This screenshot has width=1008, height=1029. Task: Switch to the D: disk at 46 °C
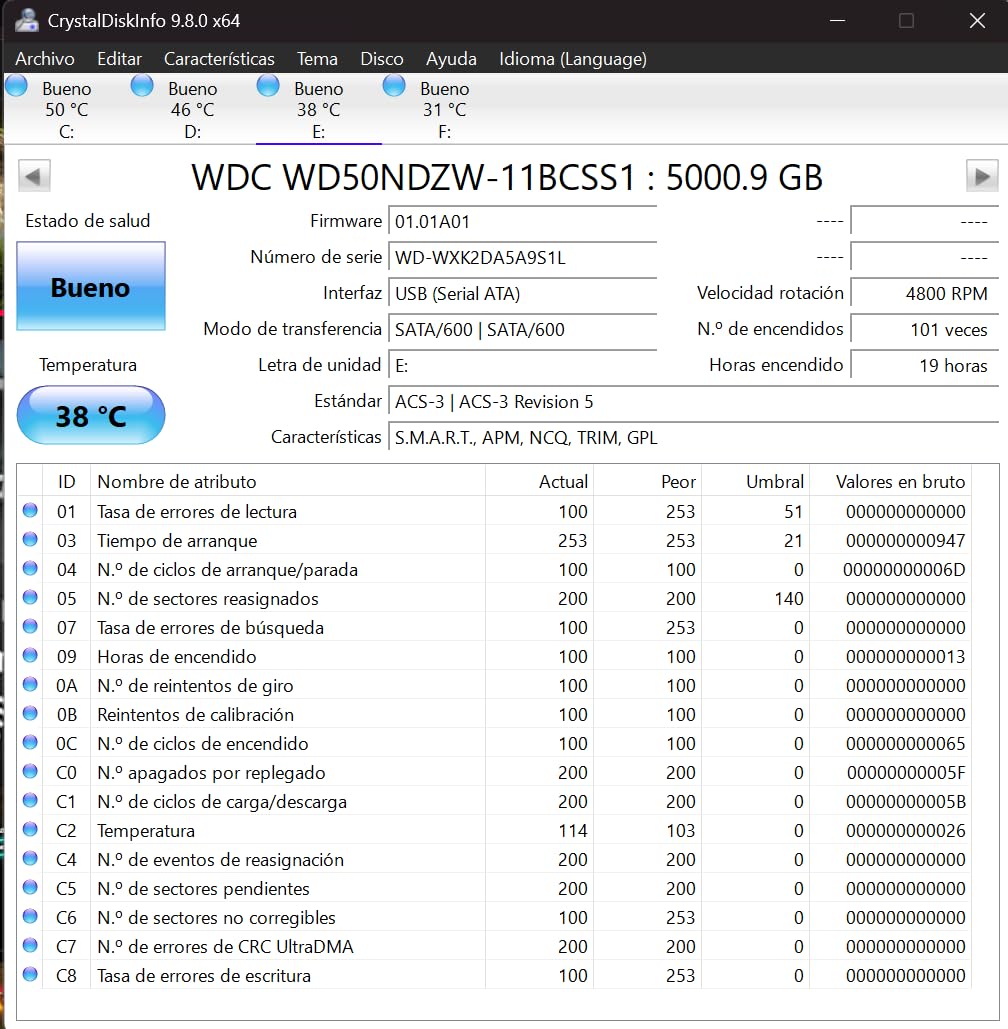(x=192, y=109)
